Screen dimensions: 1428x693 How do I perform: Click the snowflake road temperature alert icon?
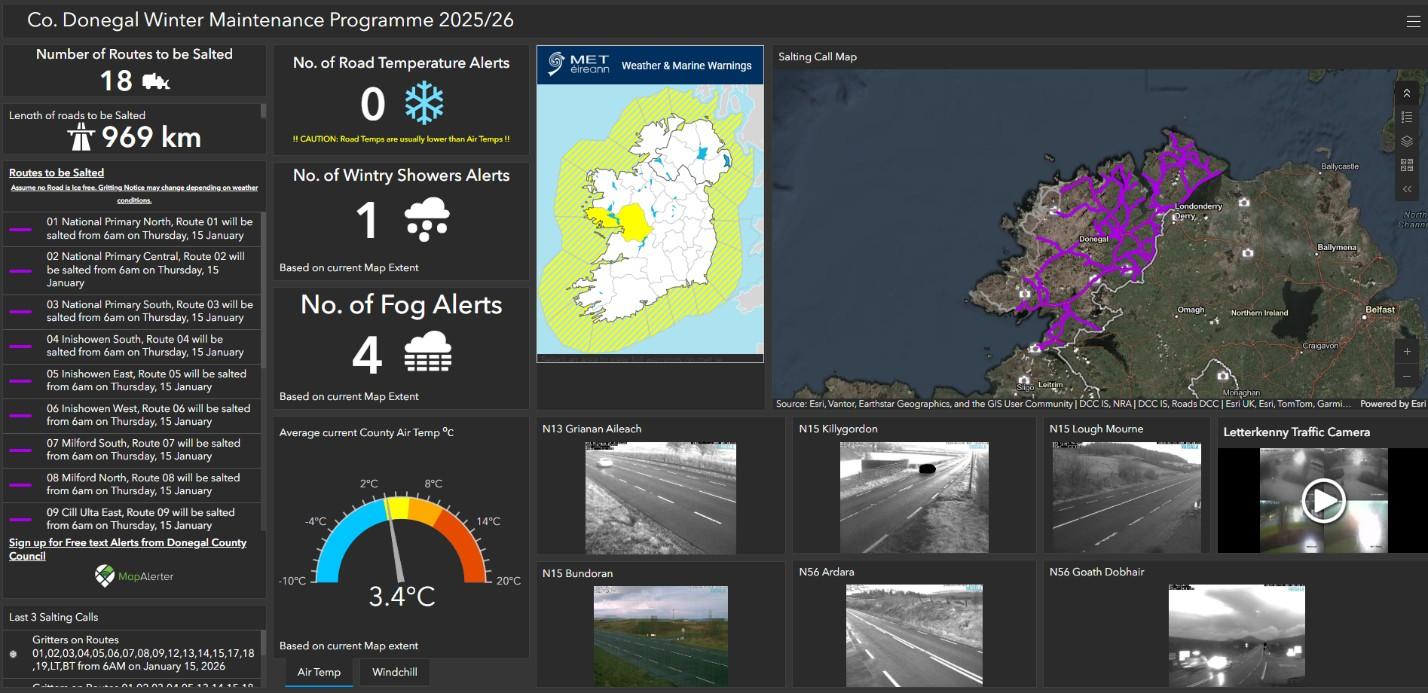tap(424, 103)
